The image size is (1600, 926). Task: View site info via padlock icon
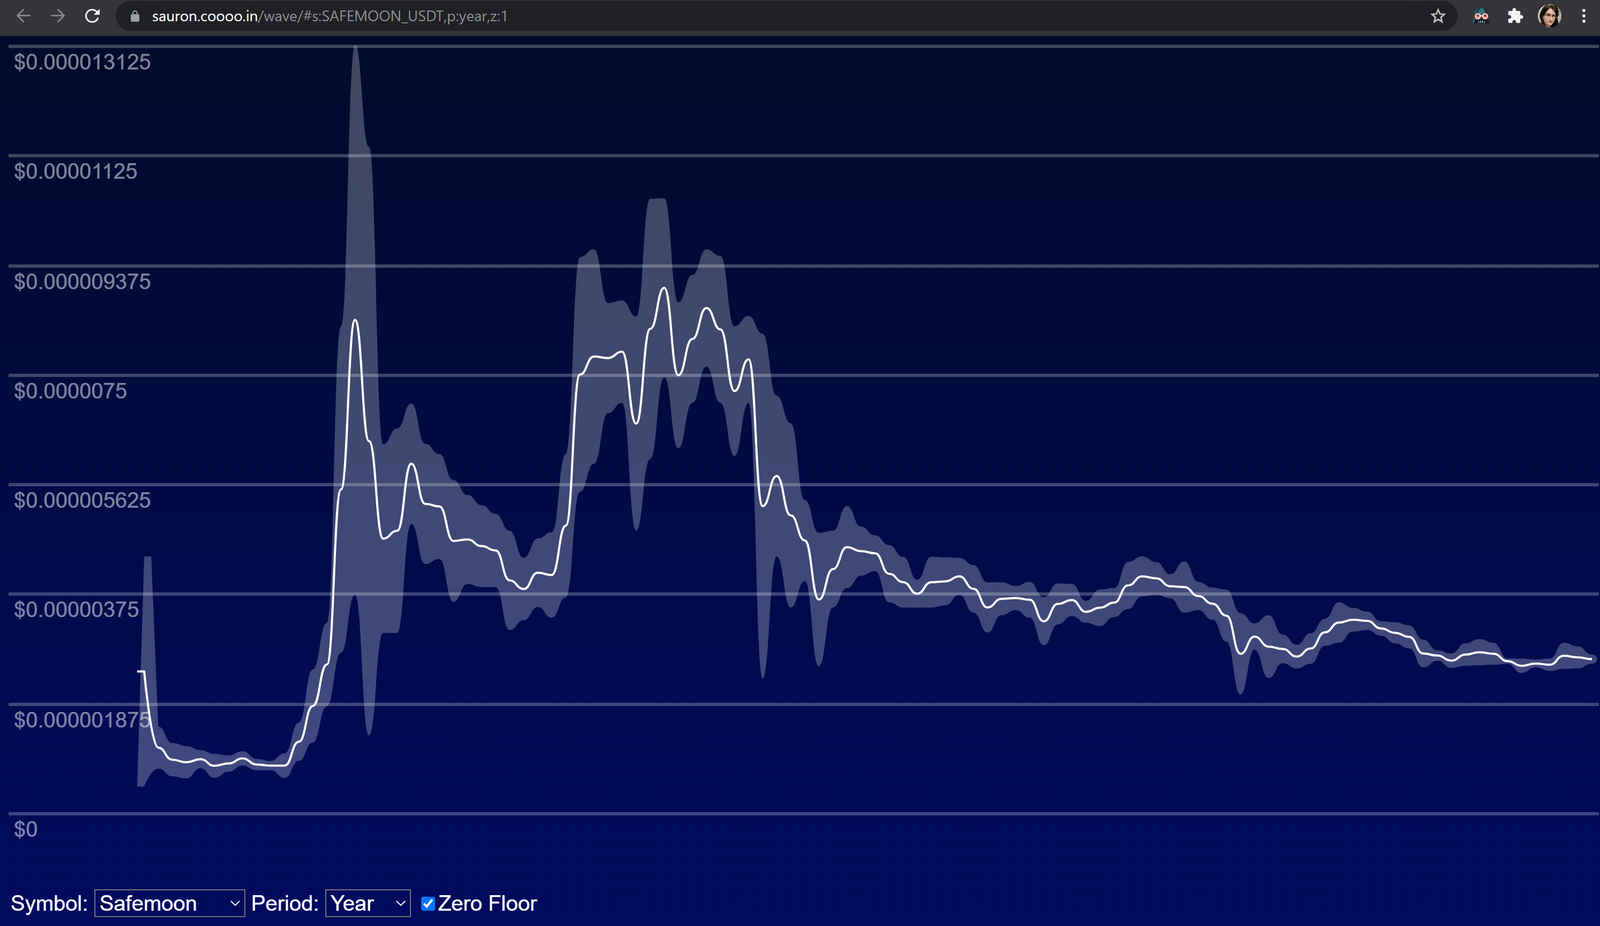[x=135, y=16]
